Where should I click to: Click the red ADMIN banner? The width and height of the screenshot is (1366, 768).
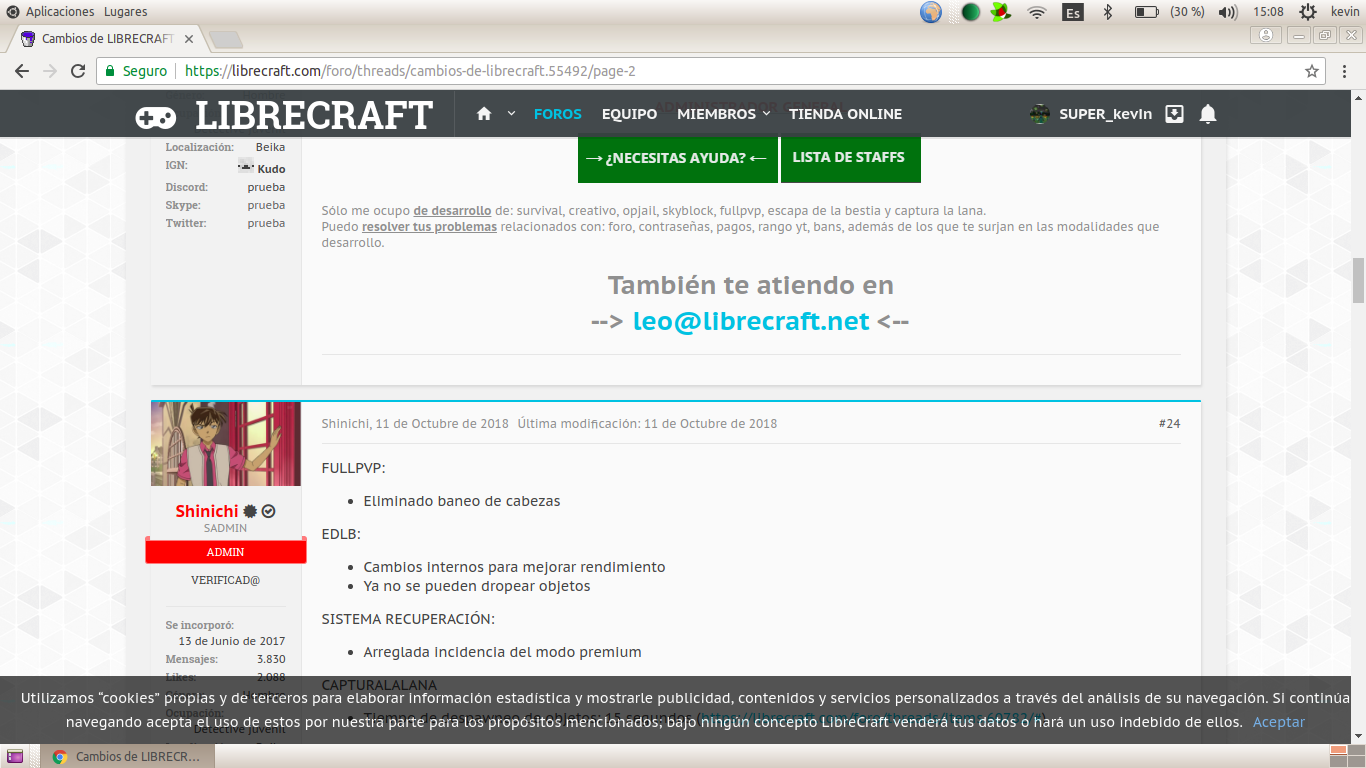[226, 552]
